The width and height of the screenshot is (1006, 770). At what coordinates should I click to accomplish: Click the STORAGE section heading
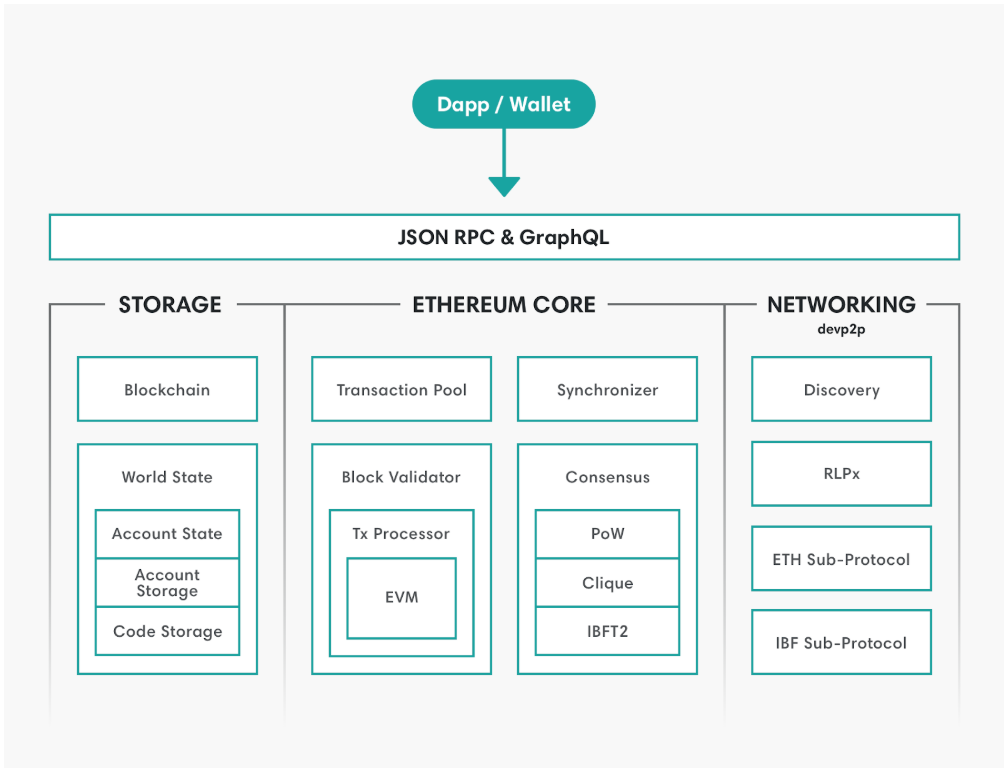[170, 304]
